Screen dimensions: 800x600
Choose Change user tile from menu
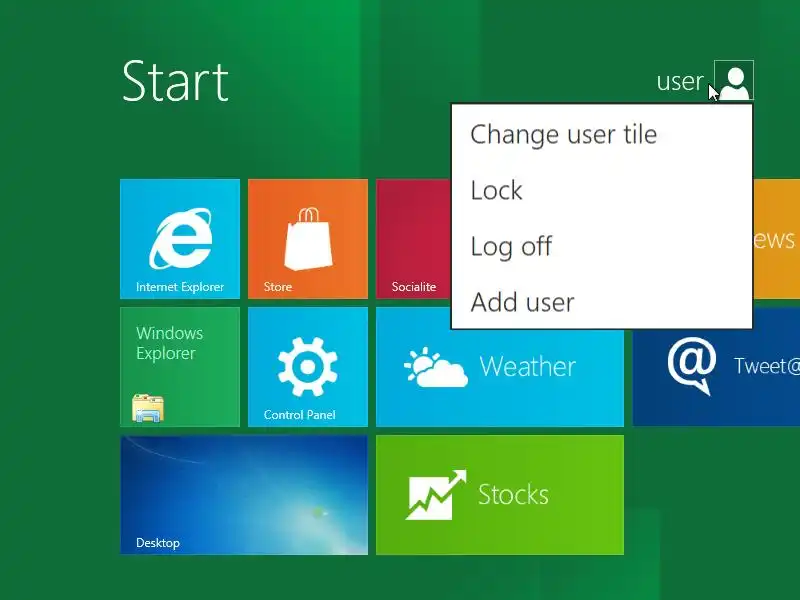[602, 135]
